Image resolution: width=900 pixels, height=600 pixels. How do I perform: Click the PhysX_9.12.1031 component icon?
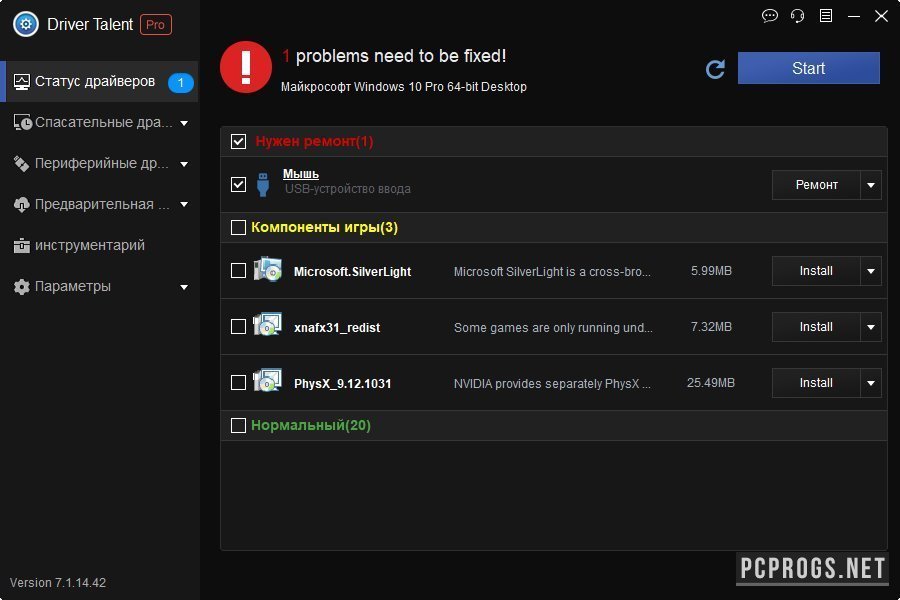268,382
